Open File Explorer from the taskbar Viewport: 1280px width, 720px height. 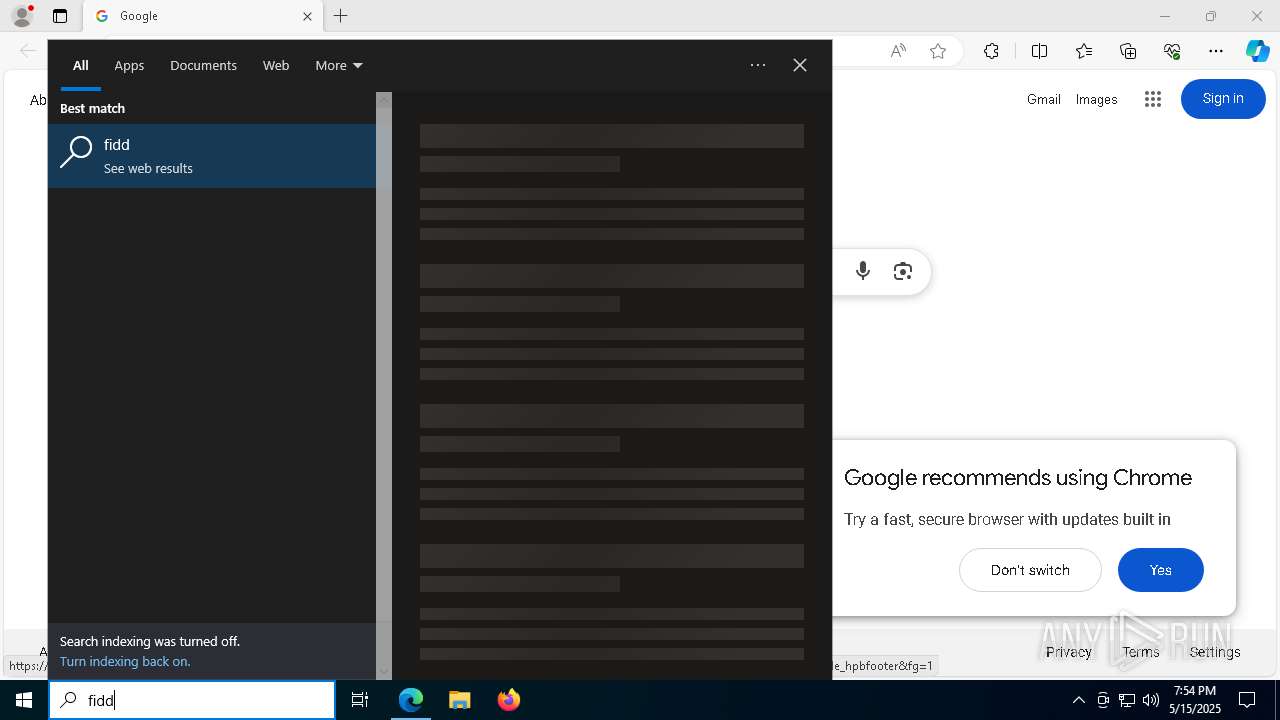click(x=459, y=700)
